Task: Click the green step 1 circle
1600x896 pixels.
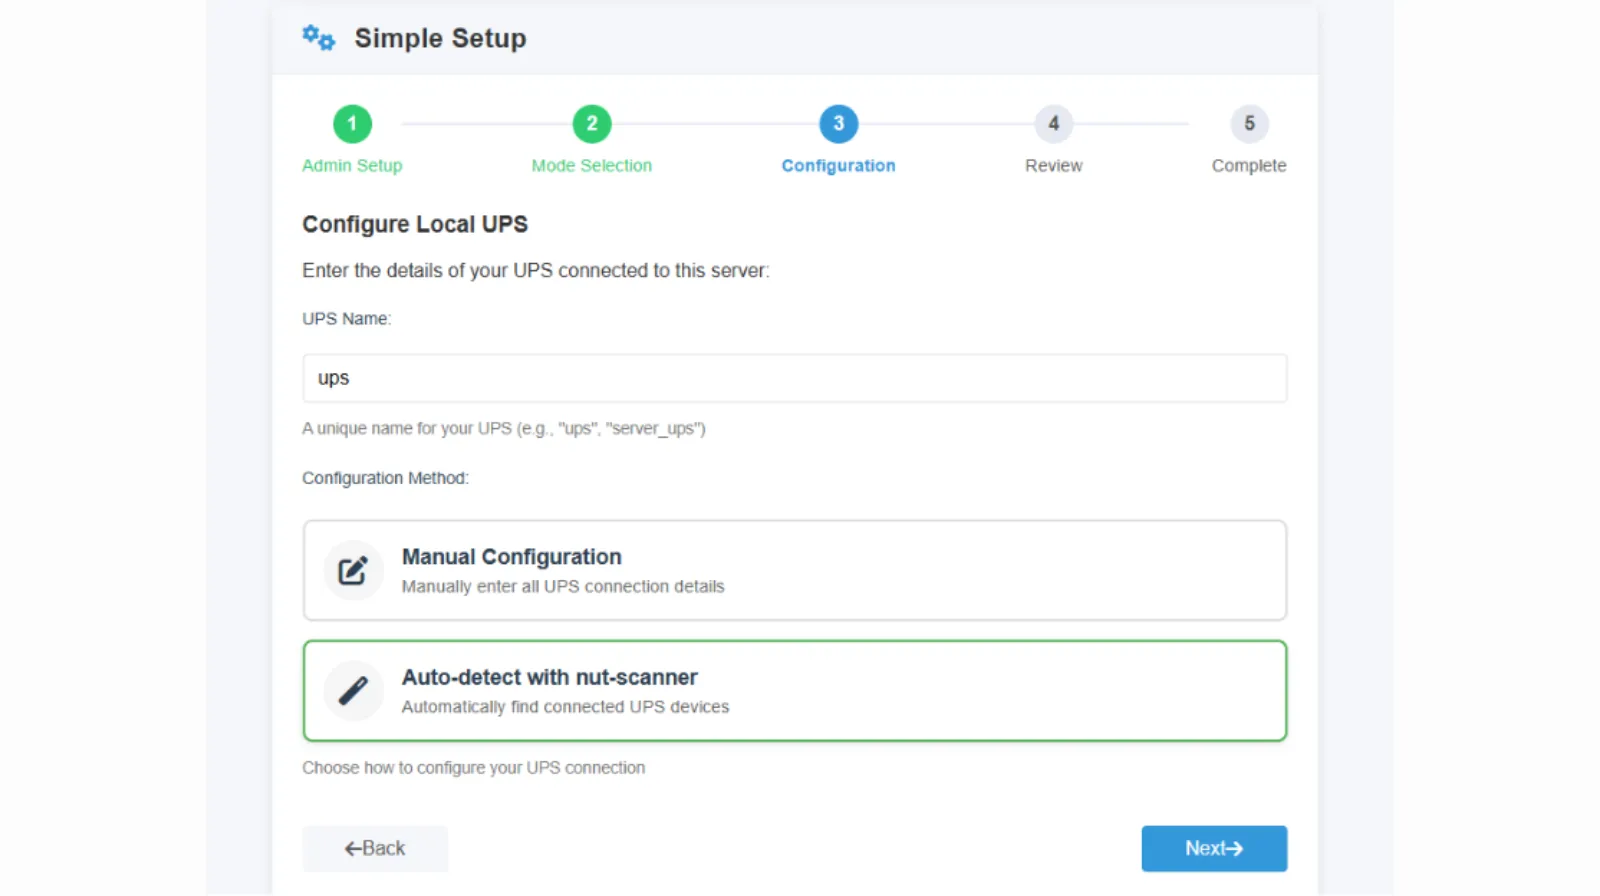Action: coord(352,124)
